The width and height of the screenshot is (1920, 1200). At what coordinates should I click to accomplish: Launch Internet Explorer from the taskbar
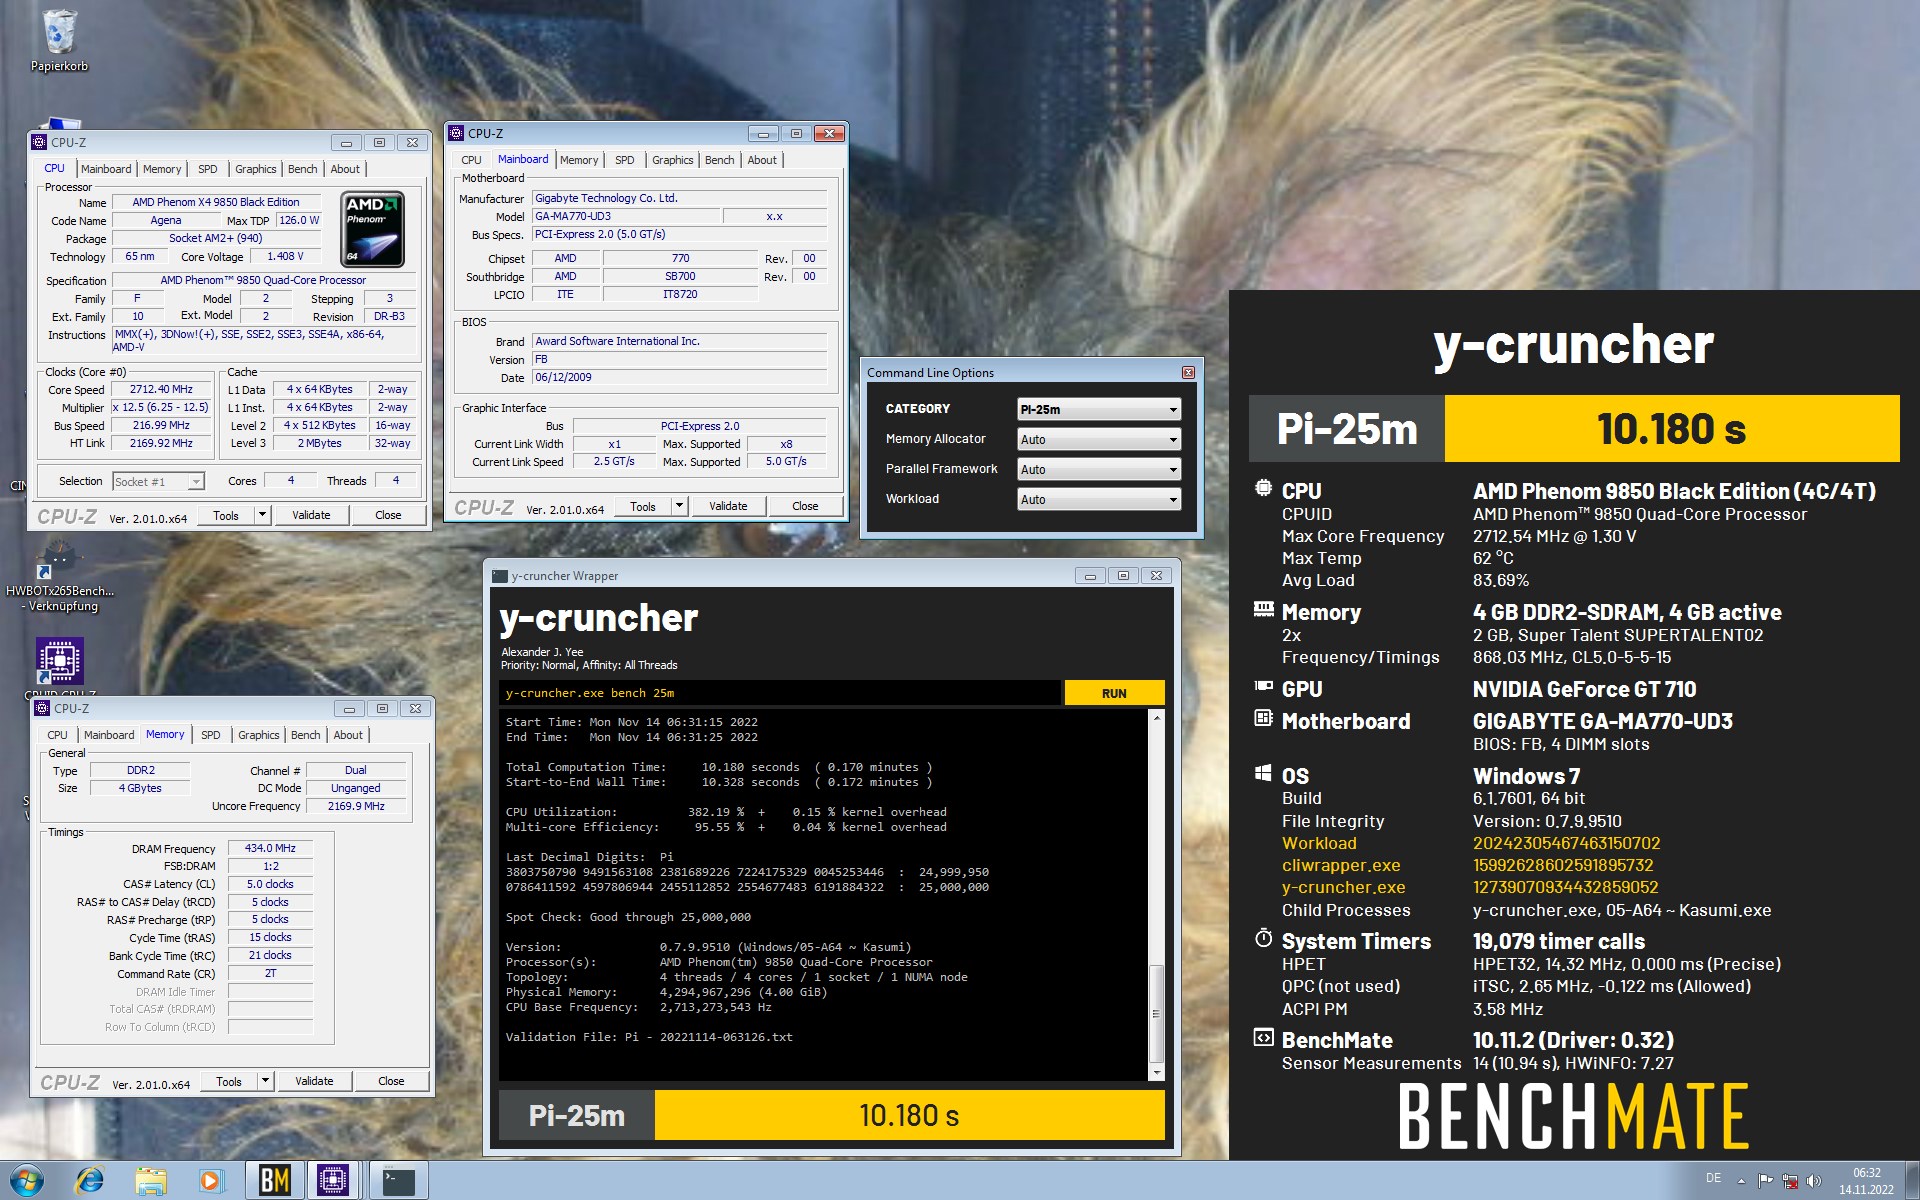90,1180
